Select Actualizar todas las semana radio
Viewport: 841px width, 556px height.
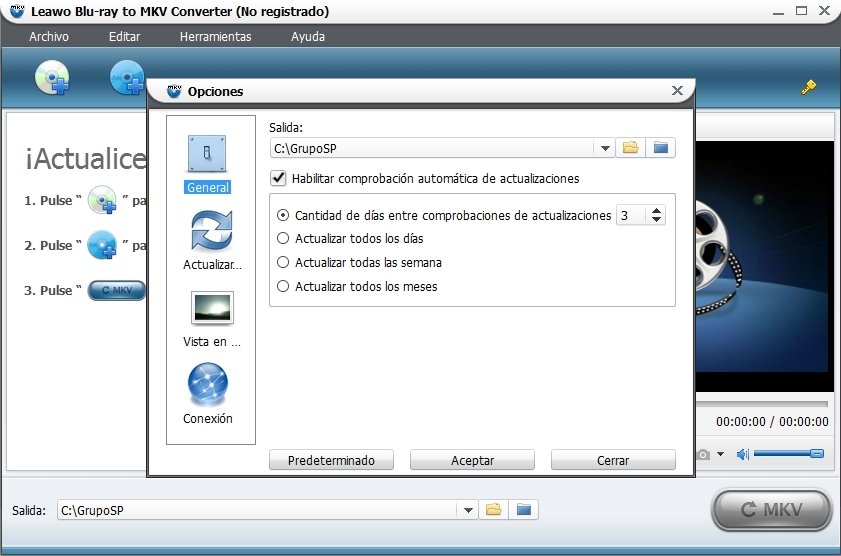pyautogui.click(x=283, y=262)
